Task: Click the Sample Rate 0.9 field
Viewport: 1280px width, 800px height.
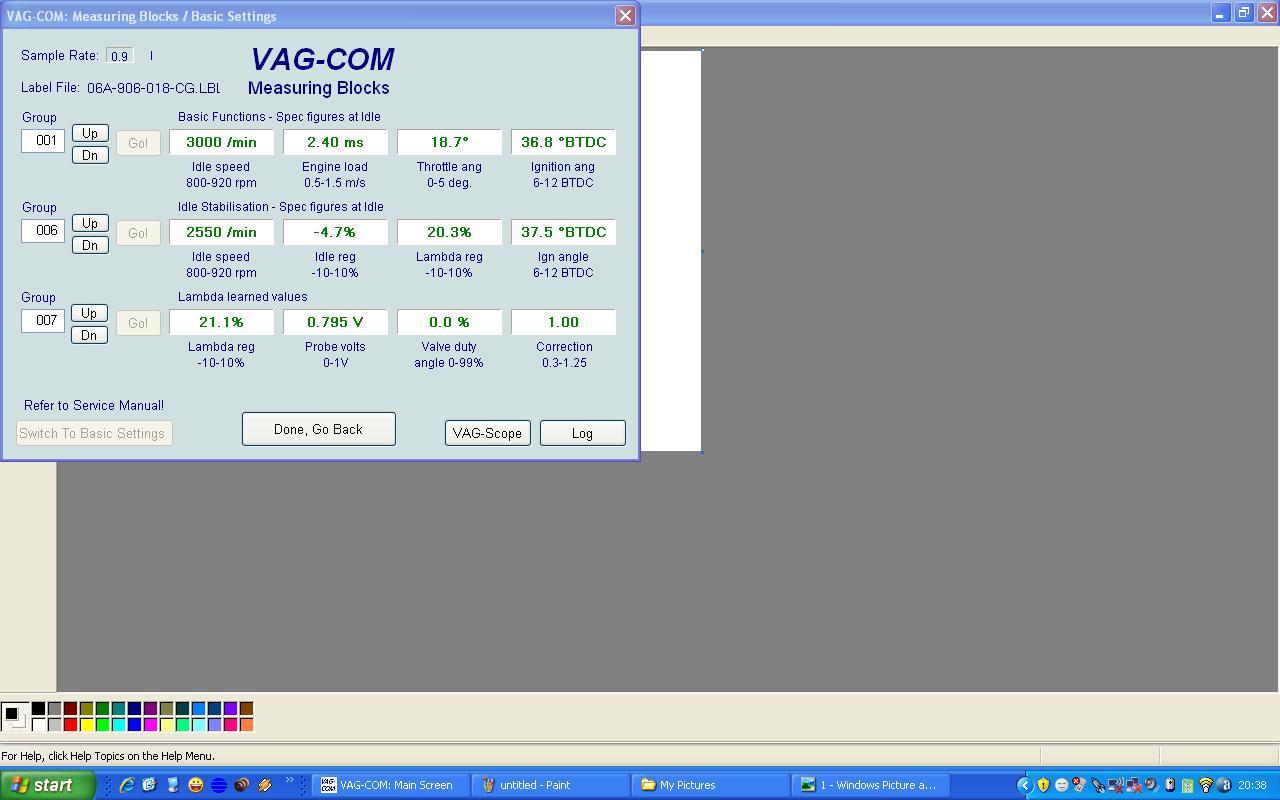Action: click(120, 56)
